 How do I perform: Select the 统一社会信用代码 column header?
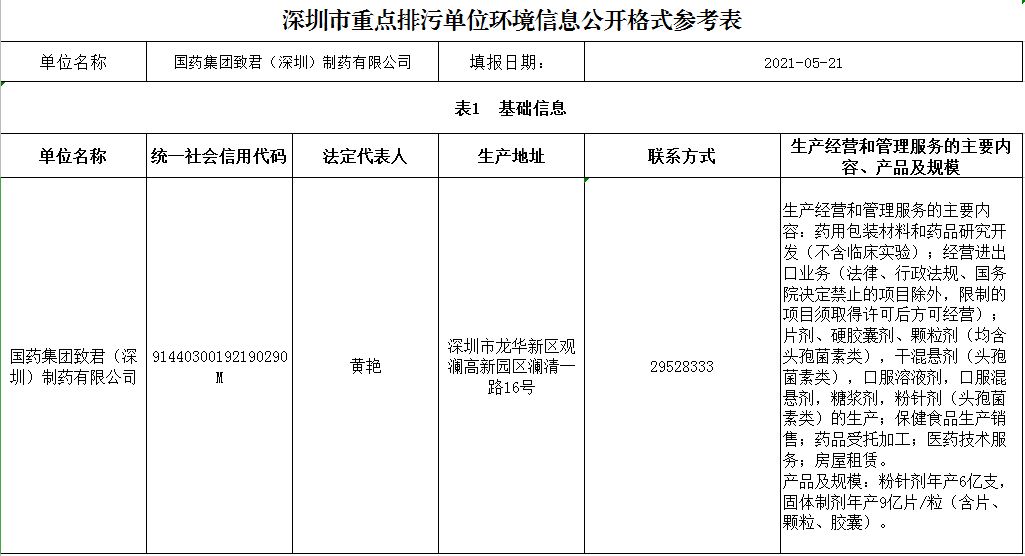coord(219,157)
